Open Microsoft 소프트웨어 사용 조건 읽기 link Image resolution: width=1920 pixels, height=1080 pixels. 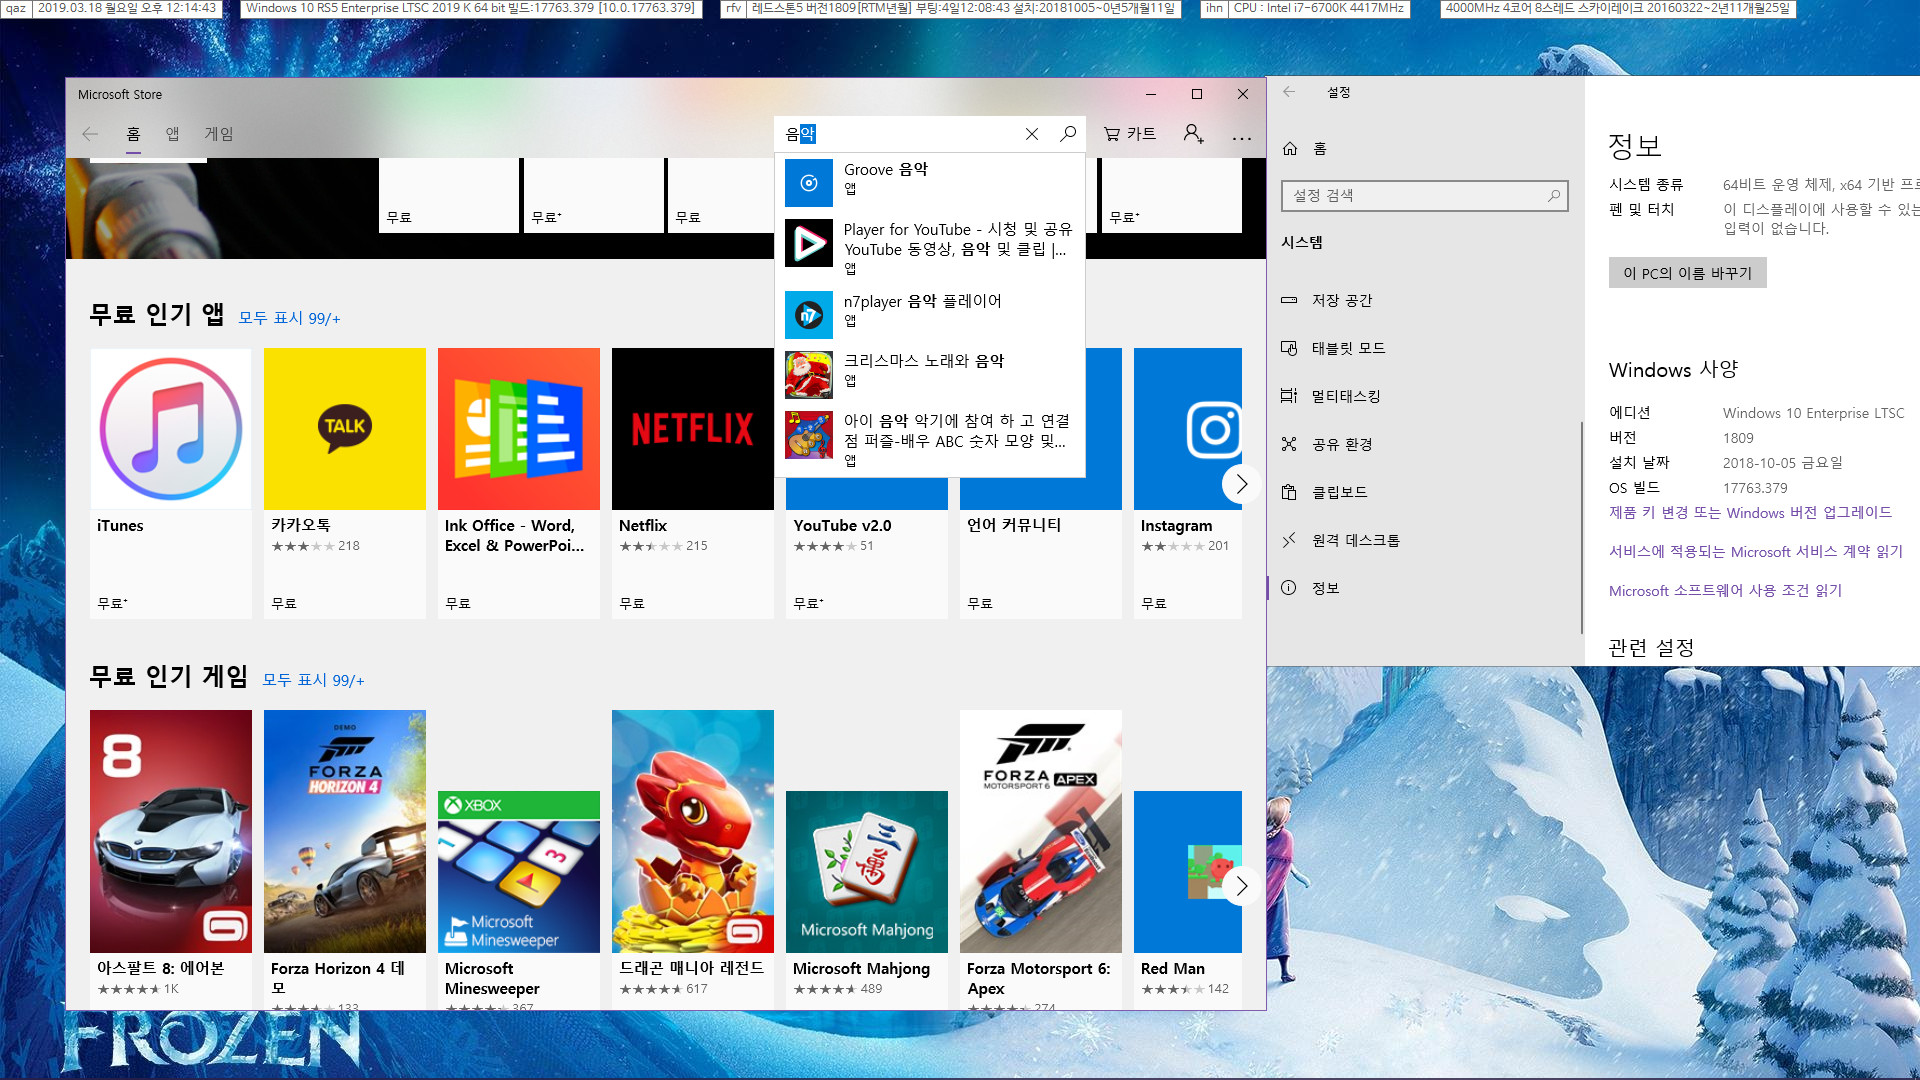(x=1725, y=591)
